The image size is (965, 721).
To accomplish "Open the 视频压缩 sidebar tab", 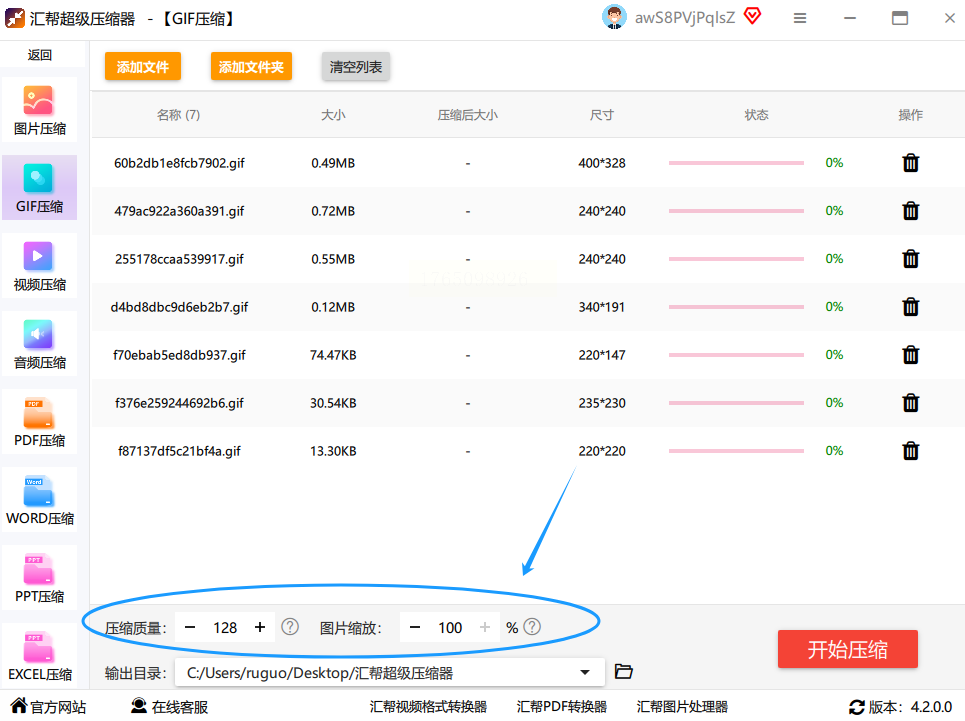I will 39,266.
